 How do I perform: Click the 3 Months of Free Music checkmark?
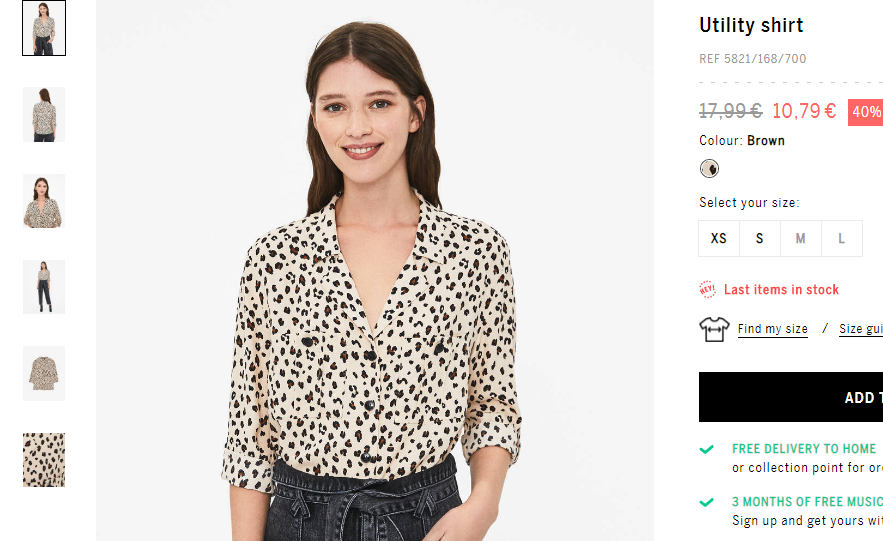[707, 502]
